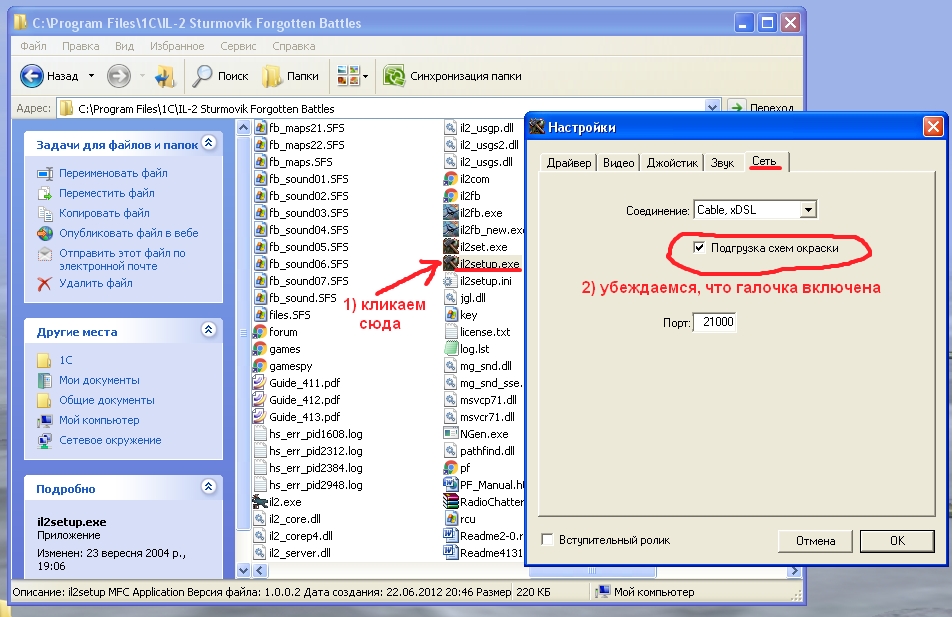
Task: Select the il2setup.ini file icon
Action: [450, 281]
